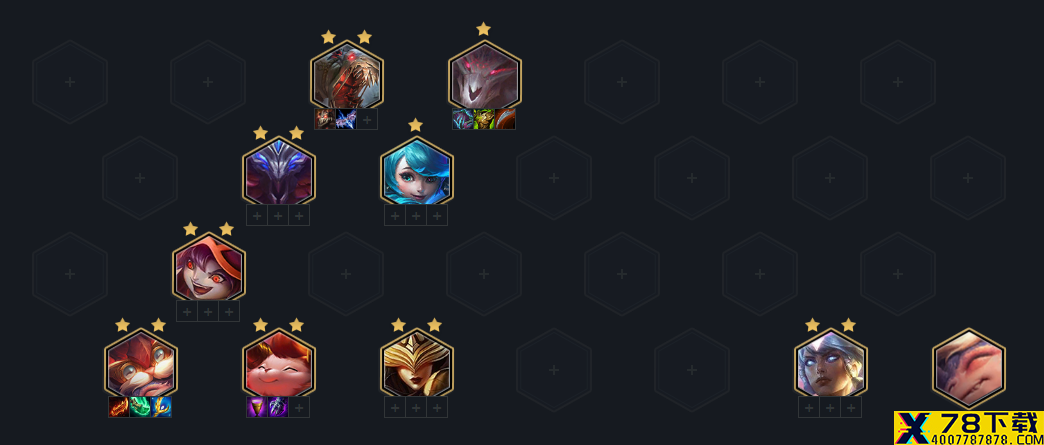
Task: Select the mustached goggles champion portrait
Action: tap(141, 362)
